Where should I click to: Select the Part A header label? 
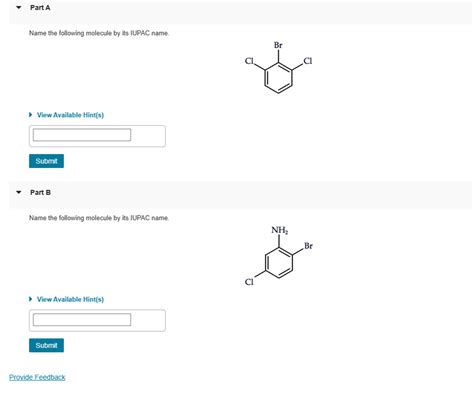pyautogui.click(x=40, y=8)
